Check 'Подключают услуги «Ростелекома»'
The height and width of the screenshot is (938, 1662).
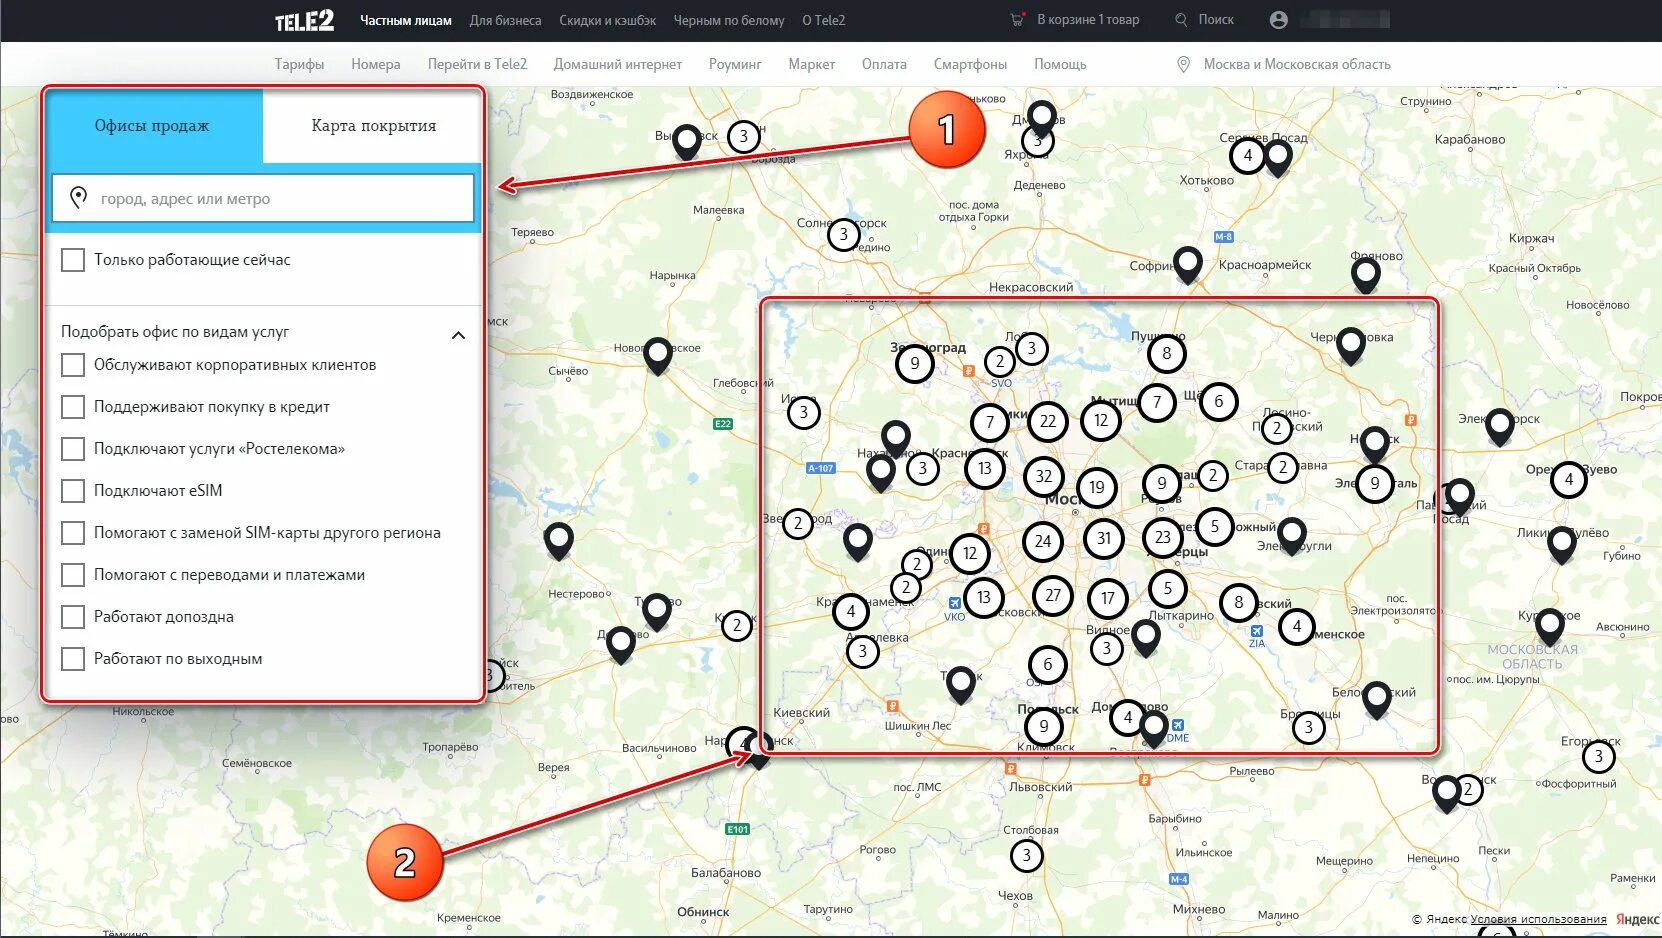coord(73,449)
